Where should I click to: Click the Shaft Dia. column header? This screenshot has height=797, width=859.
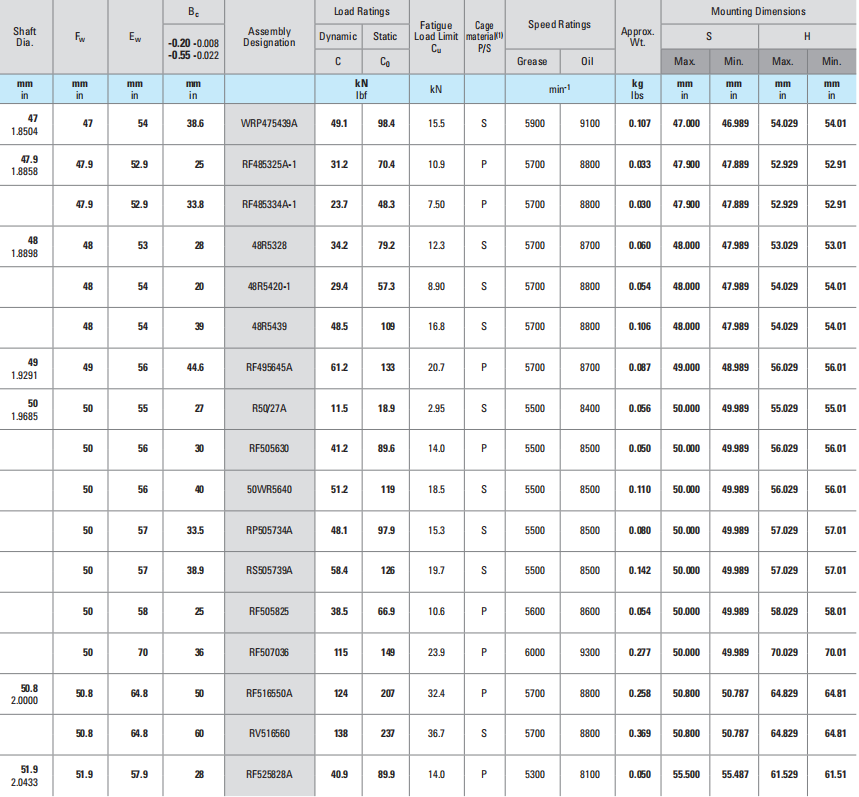(x=25, y=37)
